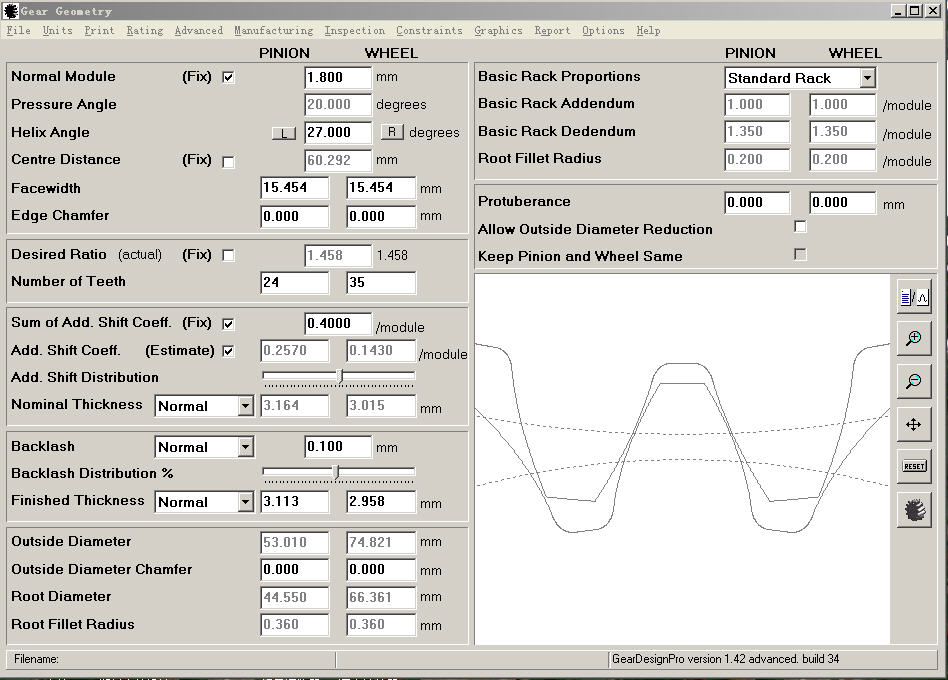The image size is (948, 680).
Task: Click Sum of Add. Shift Coeff. field
Action: coord(337,323)
